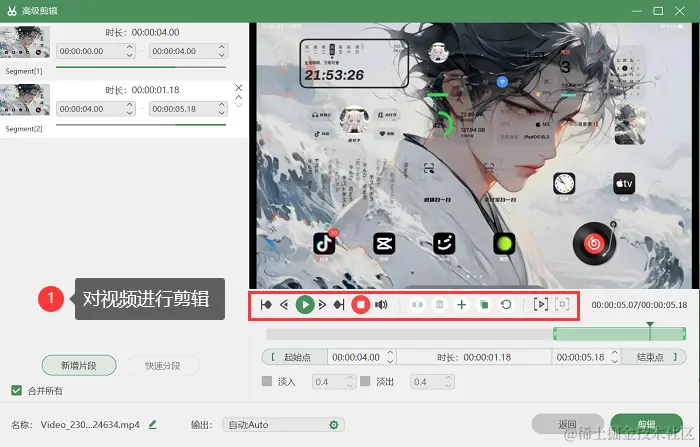The image size is (700, 447).
Task: Increase the 起始点 time 00:00:04.00
Action: tap(390, 353)
